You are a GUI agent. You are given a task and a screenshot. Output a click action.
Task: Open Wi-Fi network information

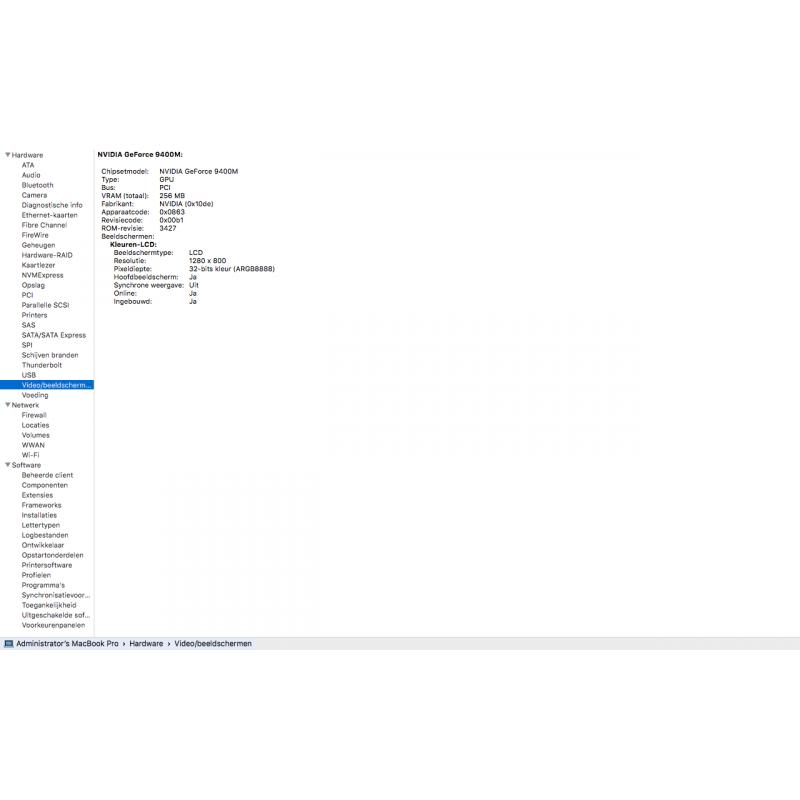click(31, 455)
